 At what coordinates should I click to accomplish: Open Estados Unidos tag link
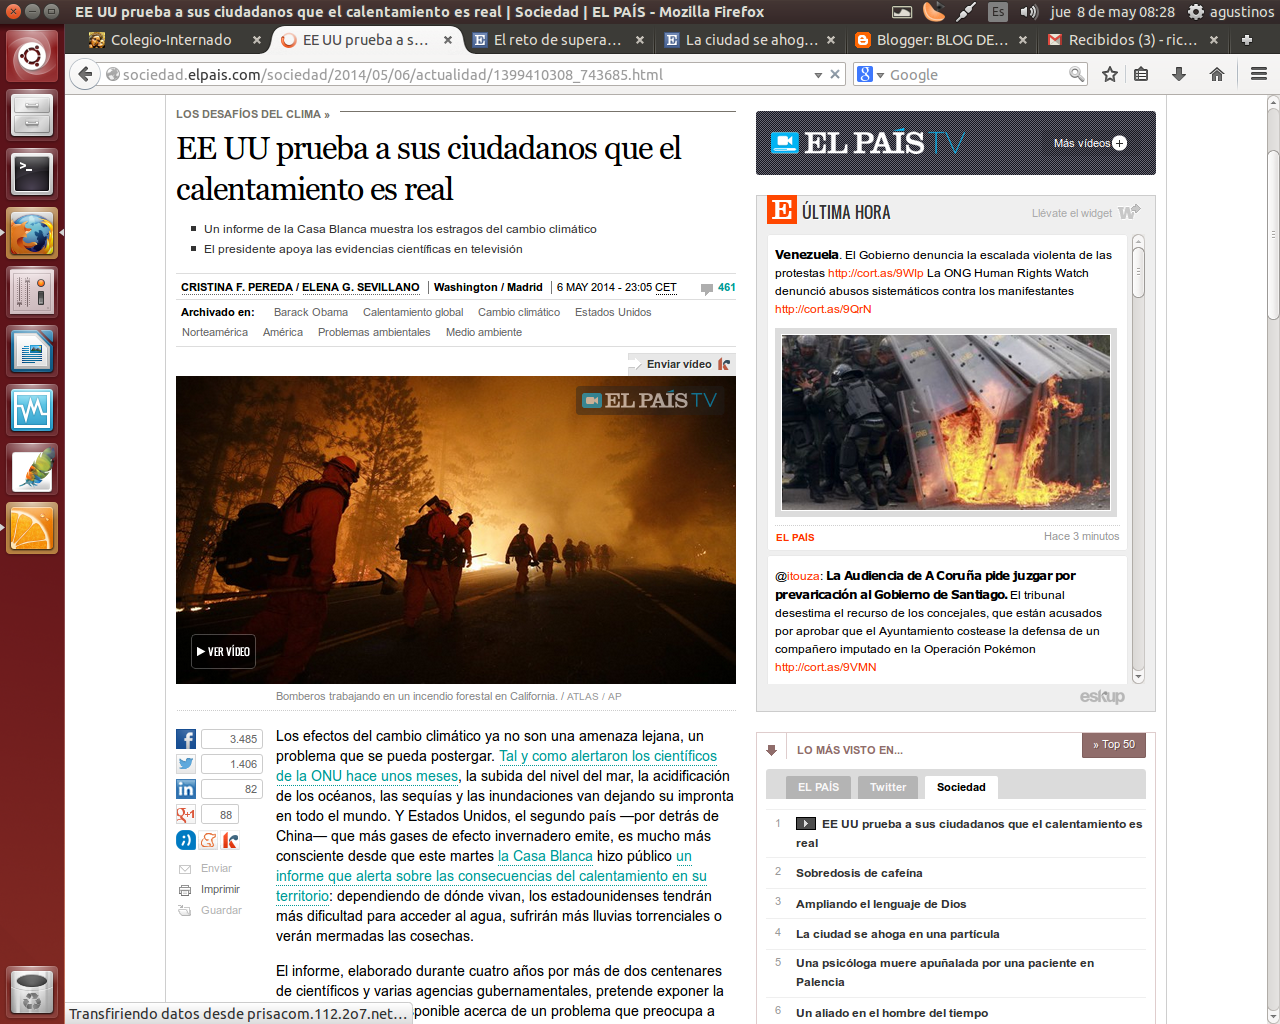coord(613,313)
